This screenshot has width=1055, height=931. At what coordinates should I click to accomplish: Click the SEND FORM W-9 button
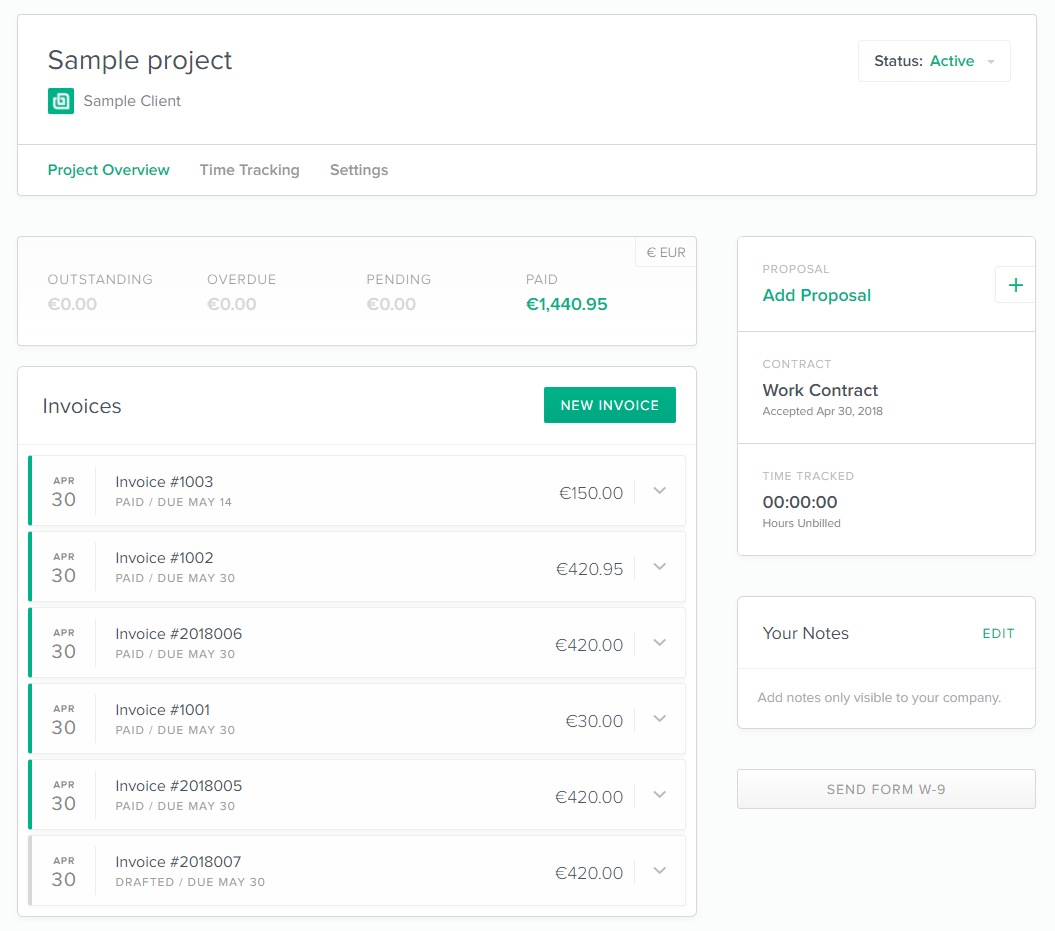(x=886, y=789)
